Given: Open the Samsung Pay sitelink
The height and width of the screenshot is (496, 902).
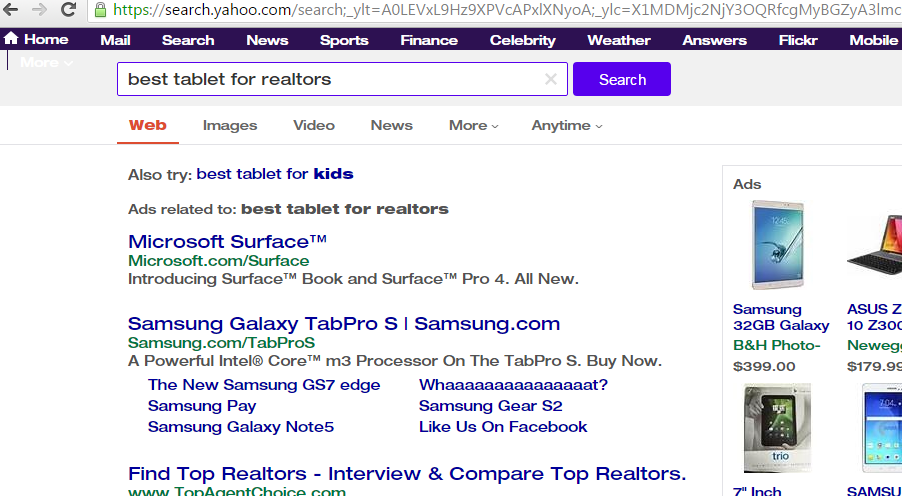Looking at the screenshot, I should pyautogui.click(x=202, y=406).
